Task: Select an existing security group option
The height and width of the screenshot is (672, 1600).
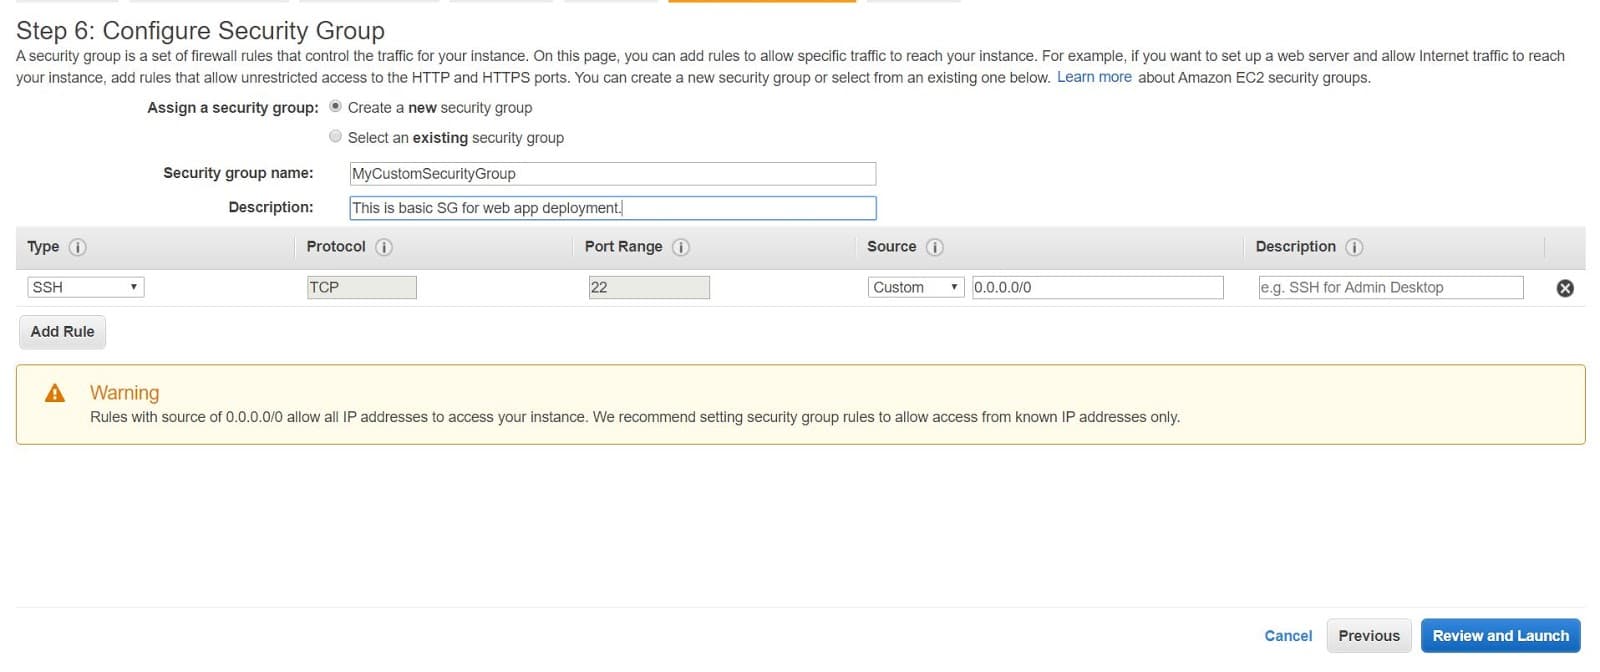Action: 336,136
